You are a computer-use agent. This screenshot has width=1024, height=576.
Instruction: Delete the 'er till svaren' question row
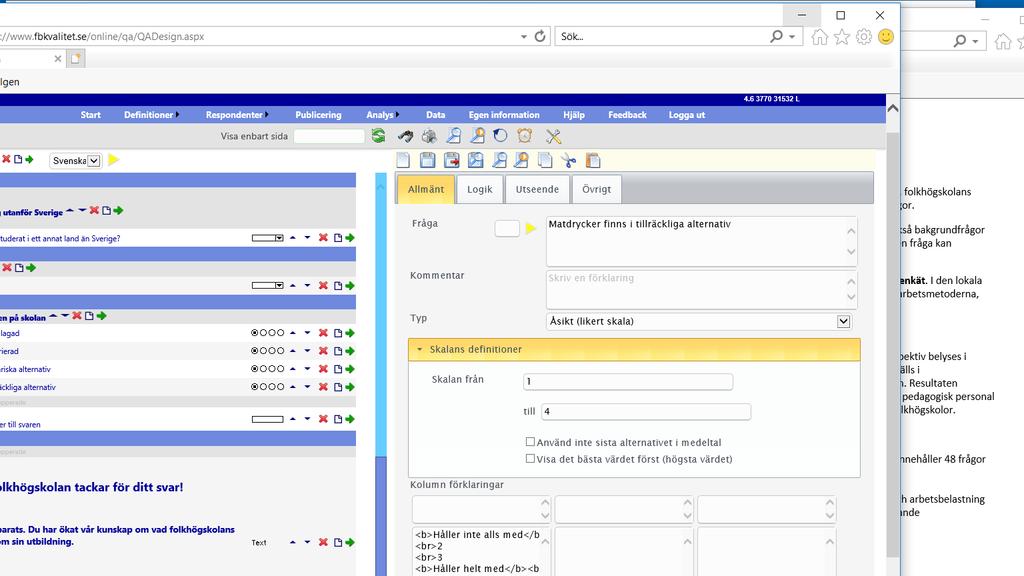point(323,419)
